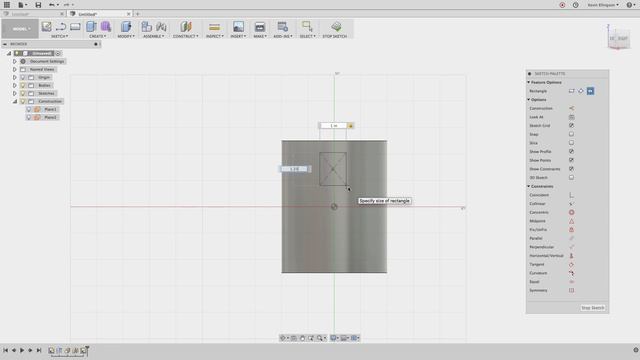The image size is (640, 360).
Task: Enable the Snap checkbox
Action: pyautogui.click(x=571, y=134)
